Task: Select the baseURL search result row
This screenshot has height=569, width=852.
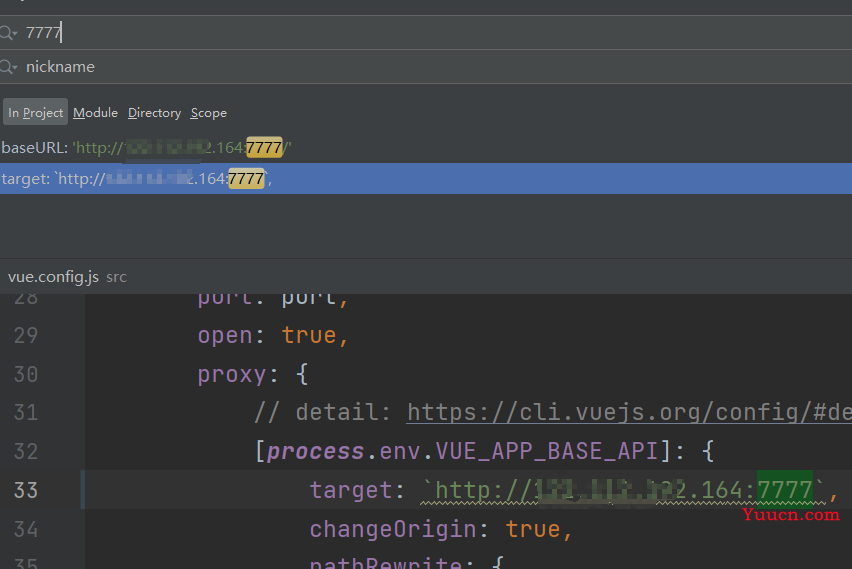Action: pos(426,148)
